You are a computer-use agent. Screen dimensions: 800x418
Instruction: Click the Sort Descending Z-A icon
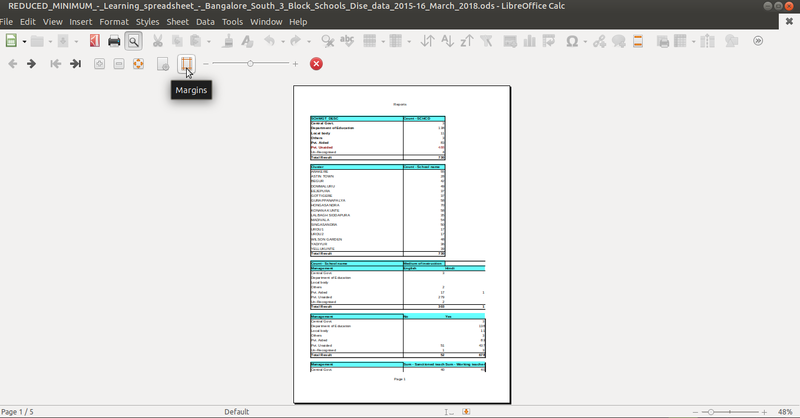pyautogui.click(x=467, y=41)
